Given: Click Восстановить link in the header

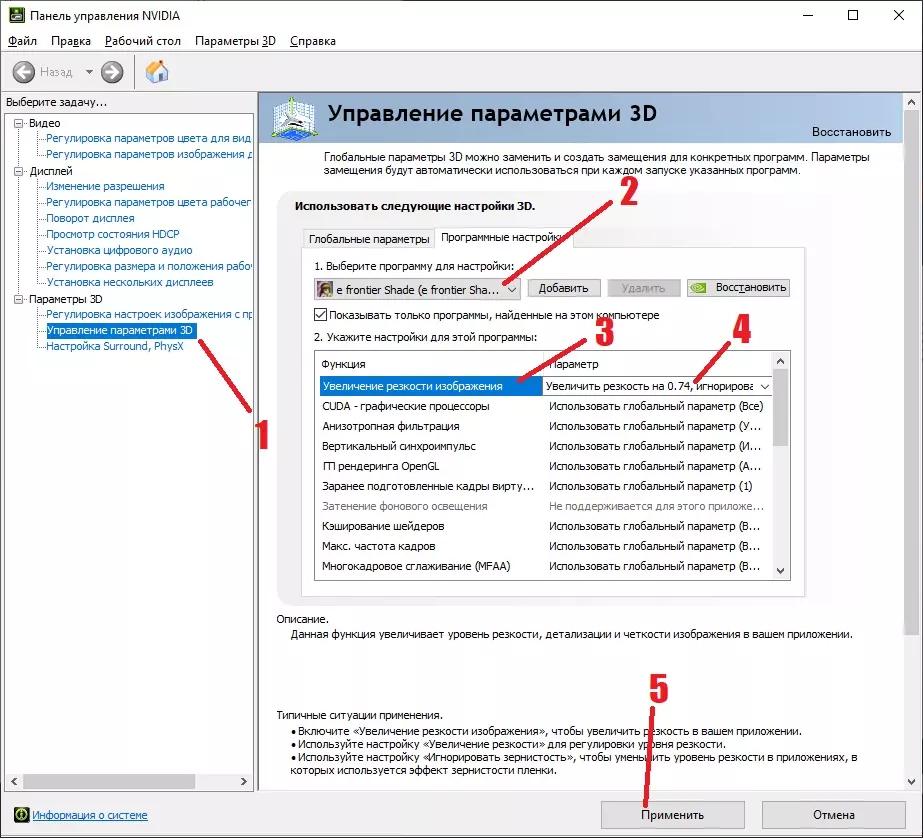Looking at the screenshot, I should coord(851,132).
